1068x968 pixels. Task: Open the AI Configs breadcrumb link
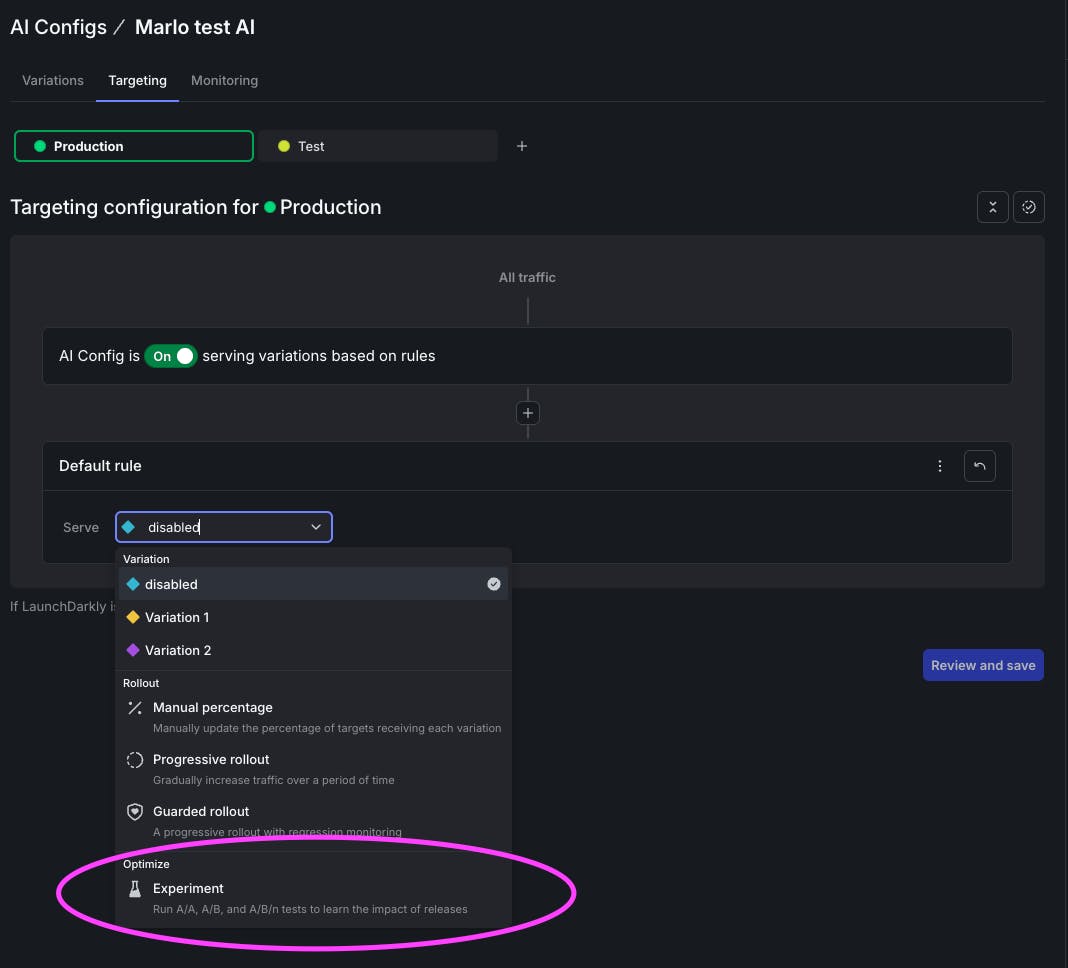pos(58,27)
